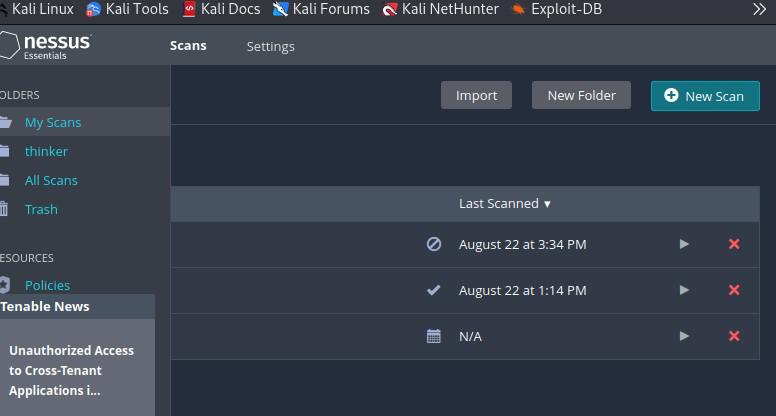
Task: Delete the August 22 1:14 PM scan
Action: [x=734, y=290]
